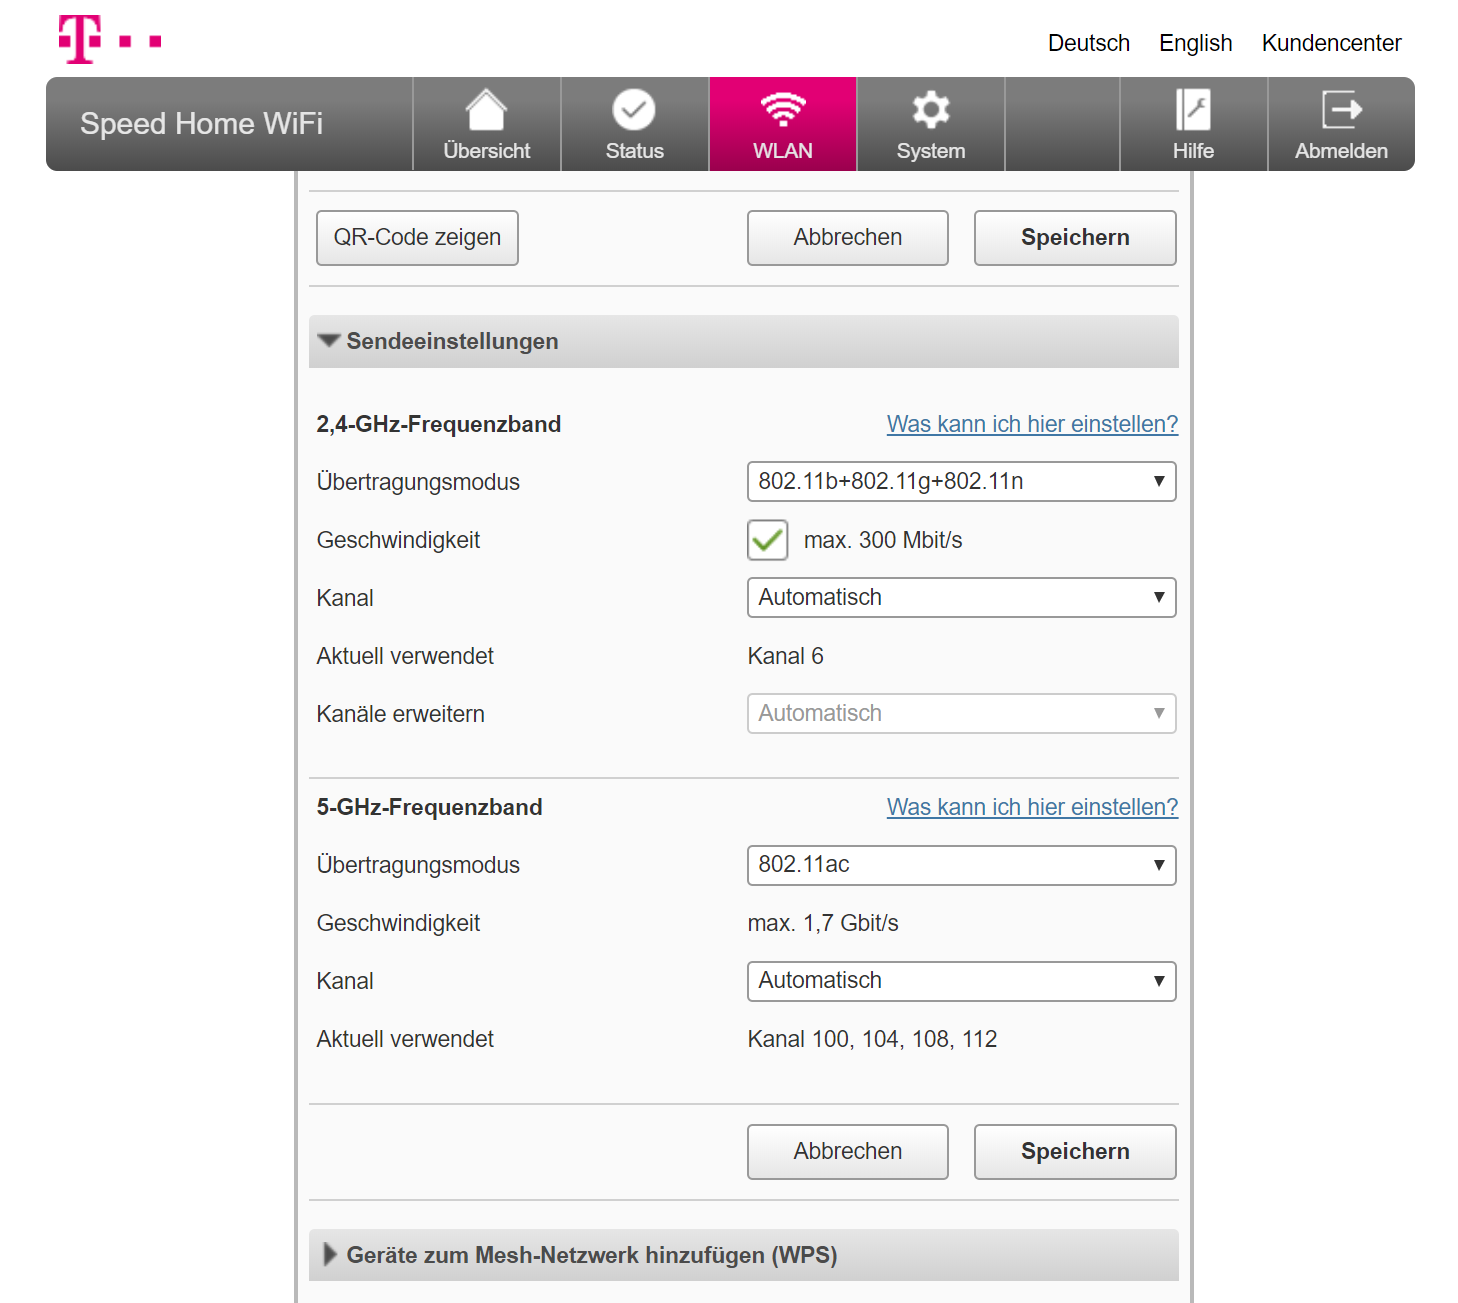Open the 5-GHz 'Was kann ich hier einstellen?' link
This screenshot has height=1303, width=1458.
point(1032,807)
